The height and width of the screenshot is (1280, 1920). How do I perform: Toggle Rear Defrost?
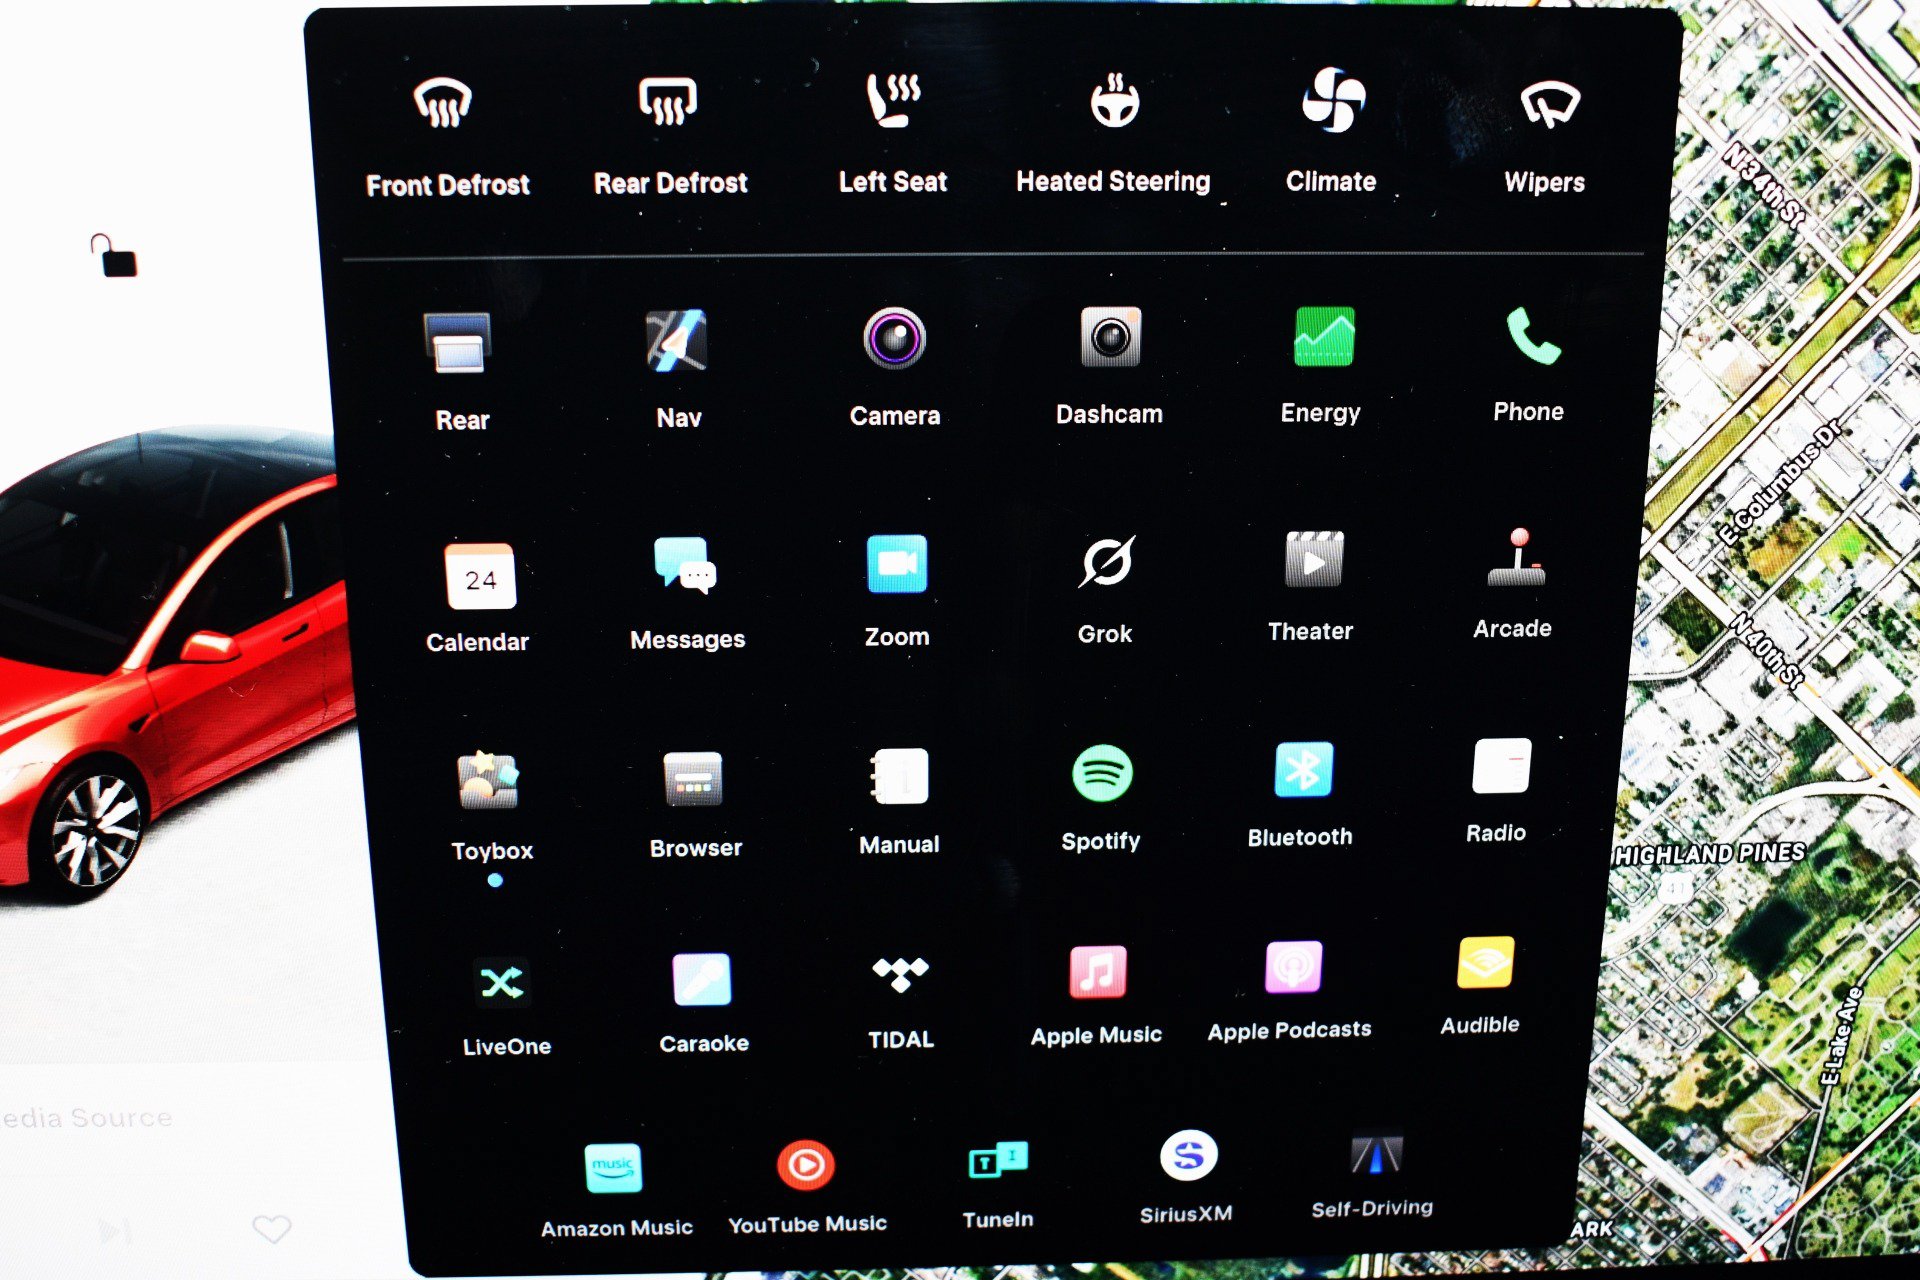[x=670, y=135]
